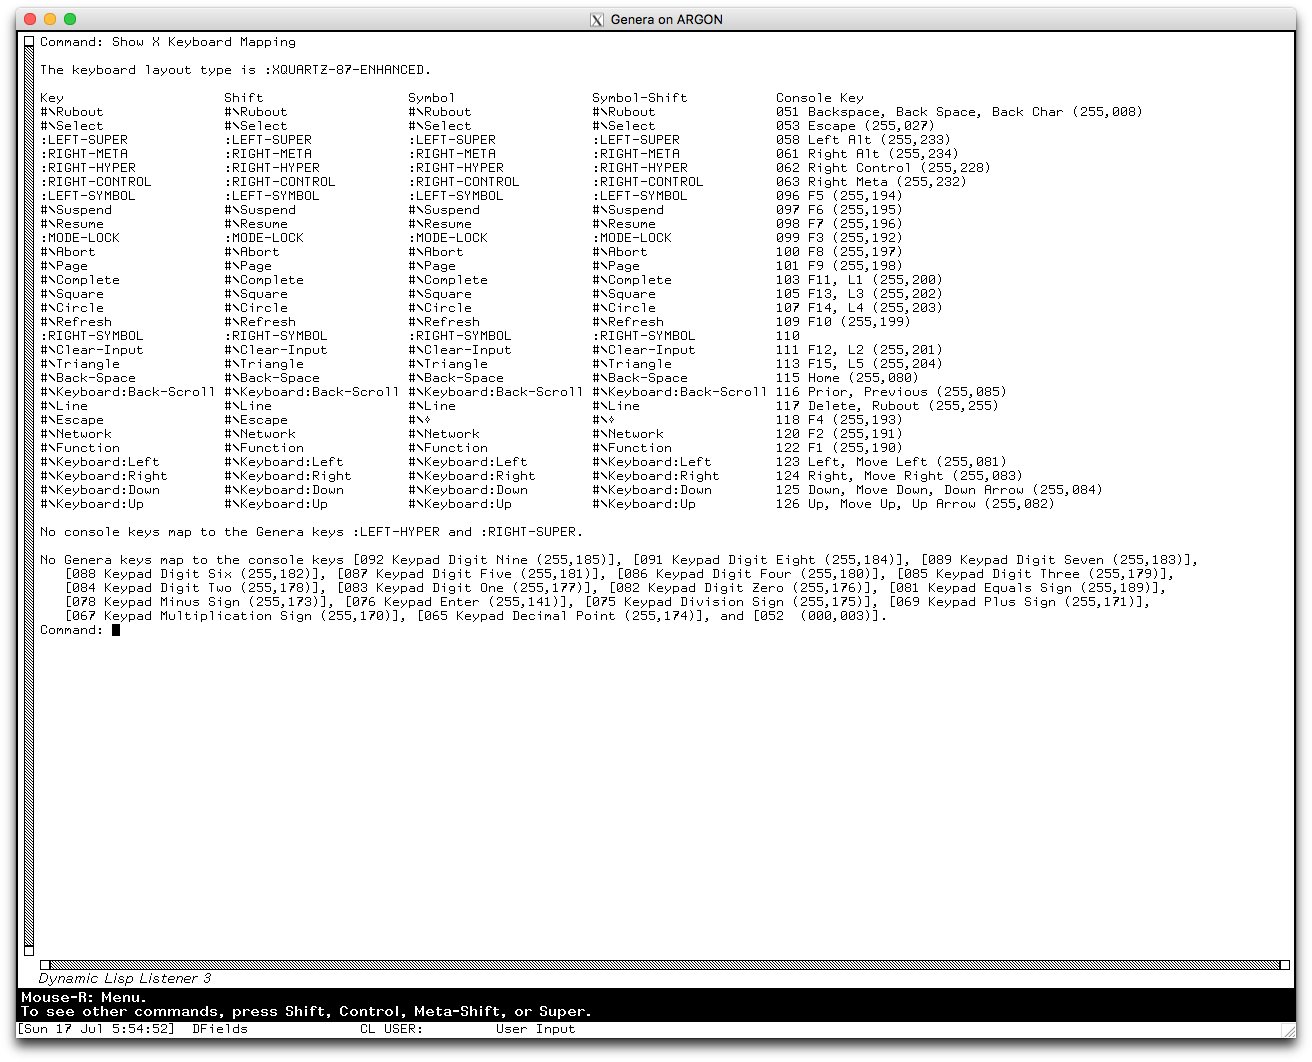Click the top end box of vertical scrollbar

point(29,42)
